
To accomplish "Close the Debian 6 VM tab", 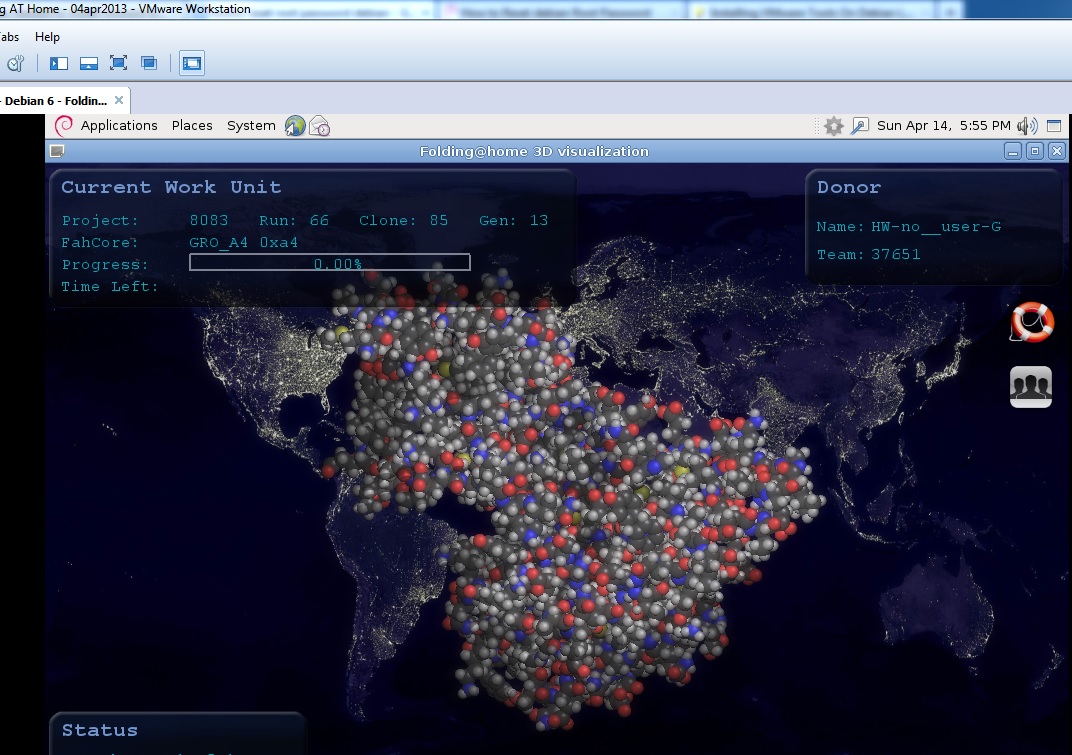I will click(x=119, y=100).
